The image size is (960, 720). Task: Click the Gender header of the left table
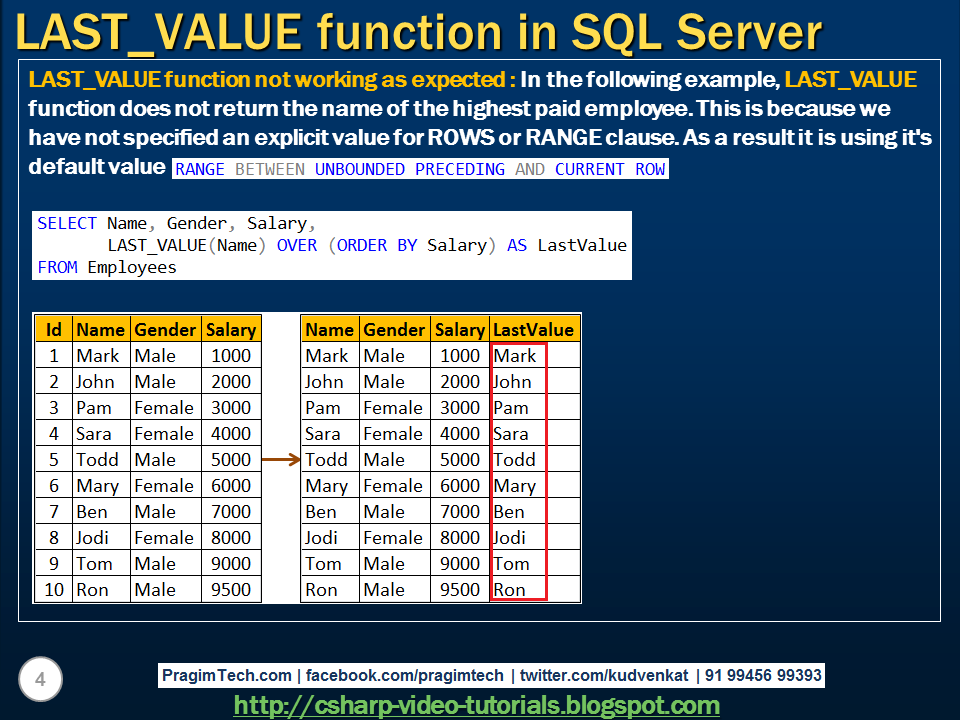point(164,329)
